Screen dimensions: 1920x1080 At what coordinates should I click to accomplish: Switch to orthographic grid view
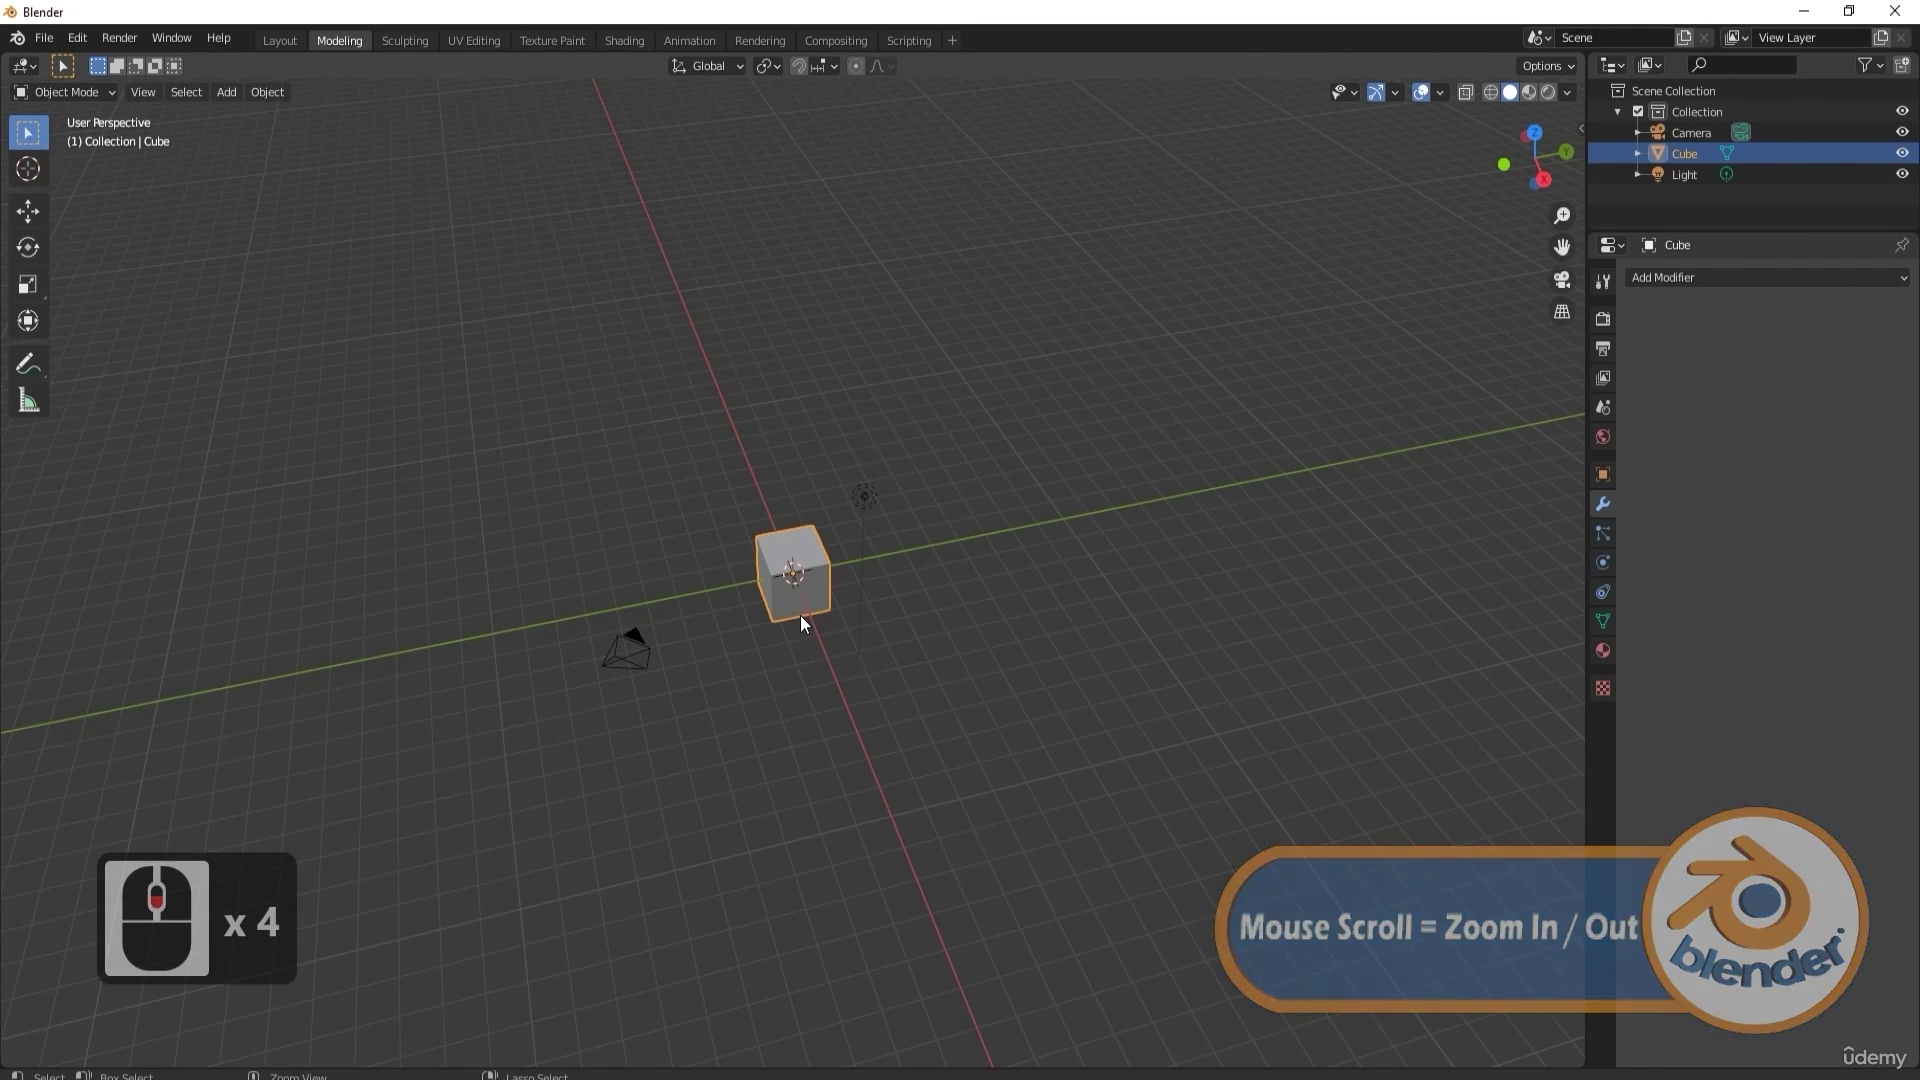[x=1562, y=312]
